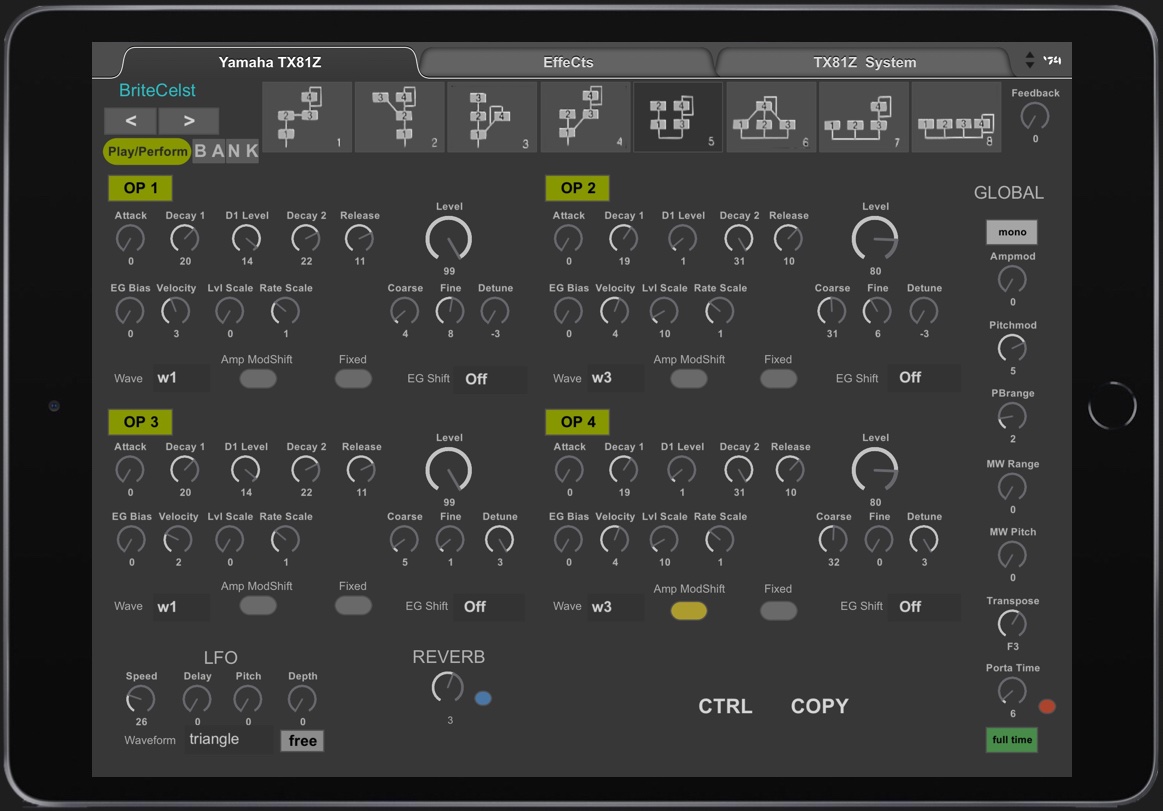This screenshot has width=1163, height=811.
Task: Choose algorithm 7 routing icon
Action: (x=863, y=117)
